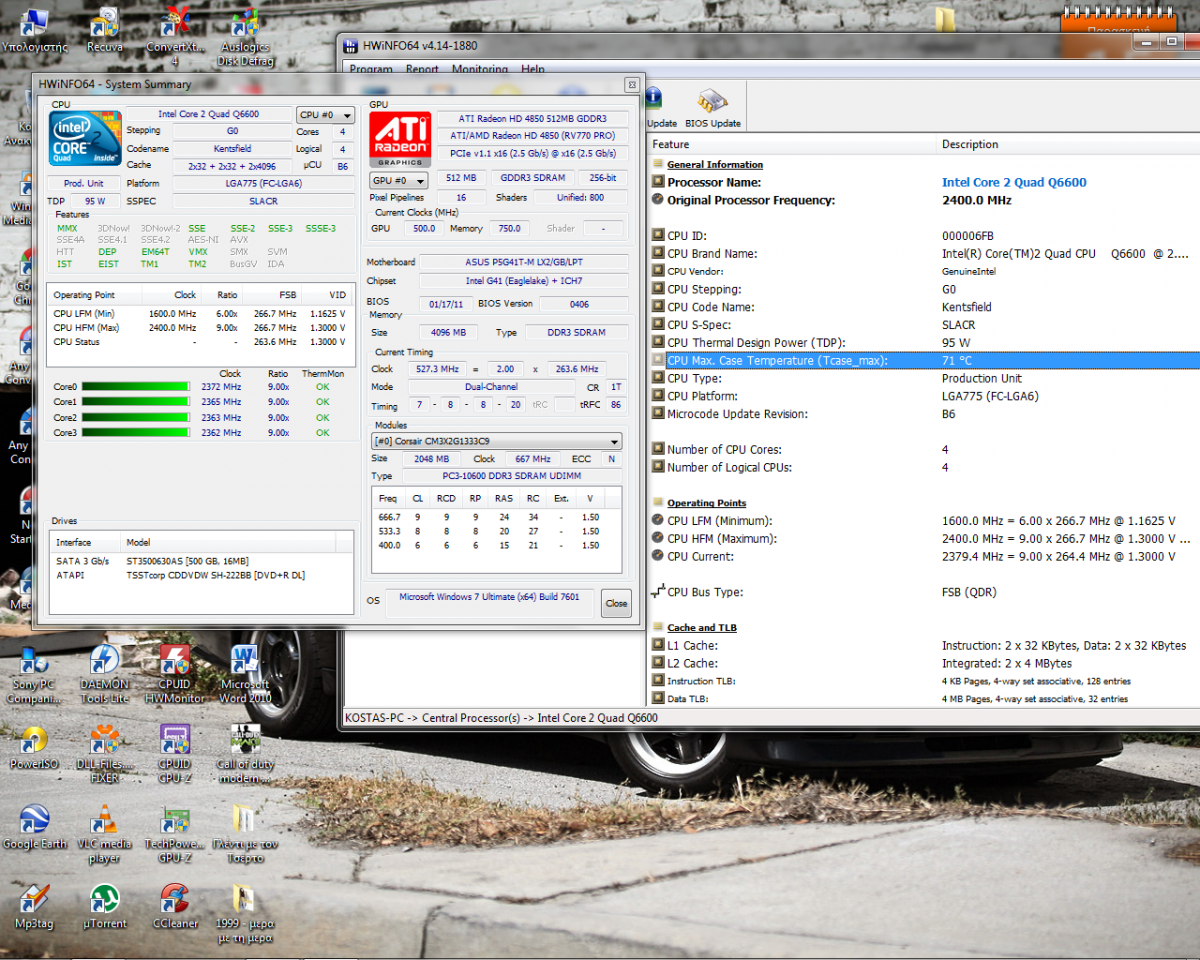
Task: Open TechPowerUp GPU-Z desktop shortcut
Action: 175,835
